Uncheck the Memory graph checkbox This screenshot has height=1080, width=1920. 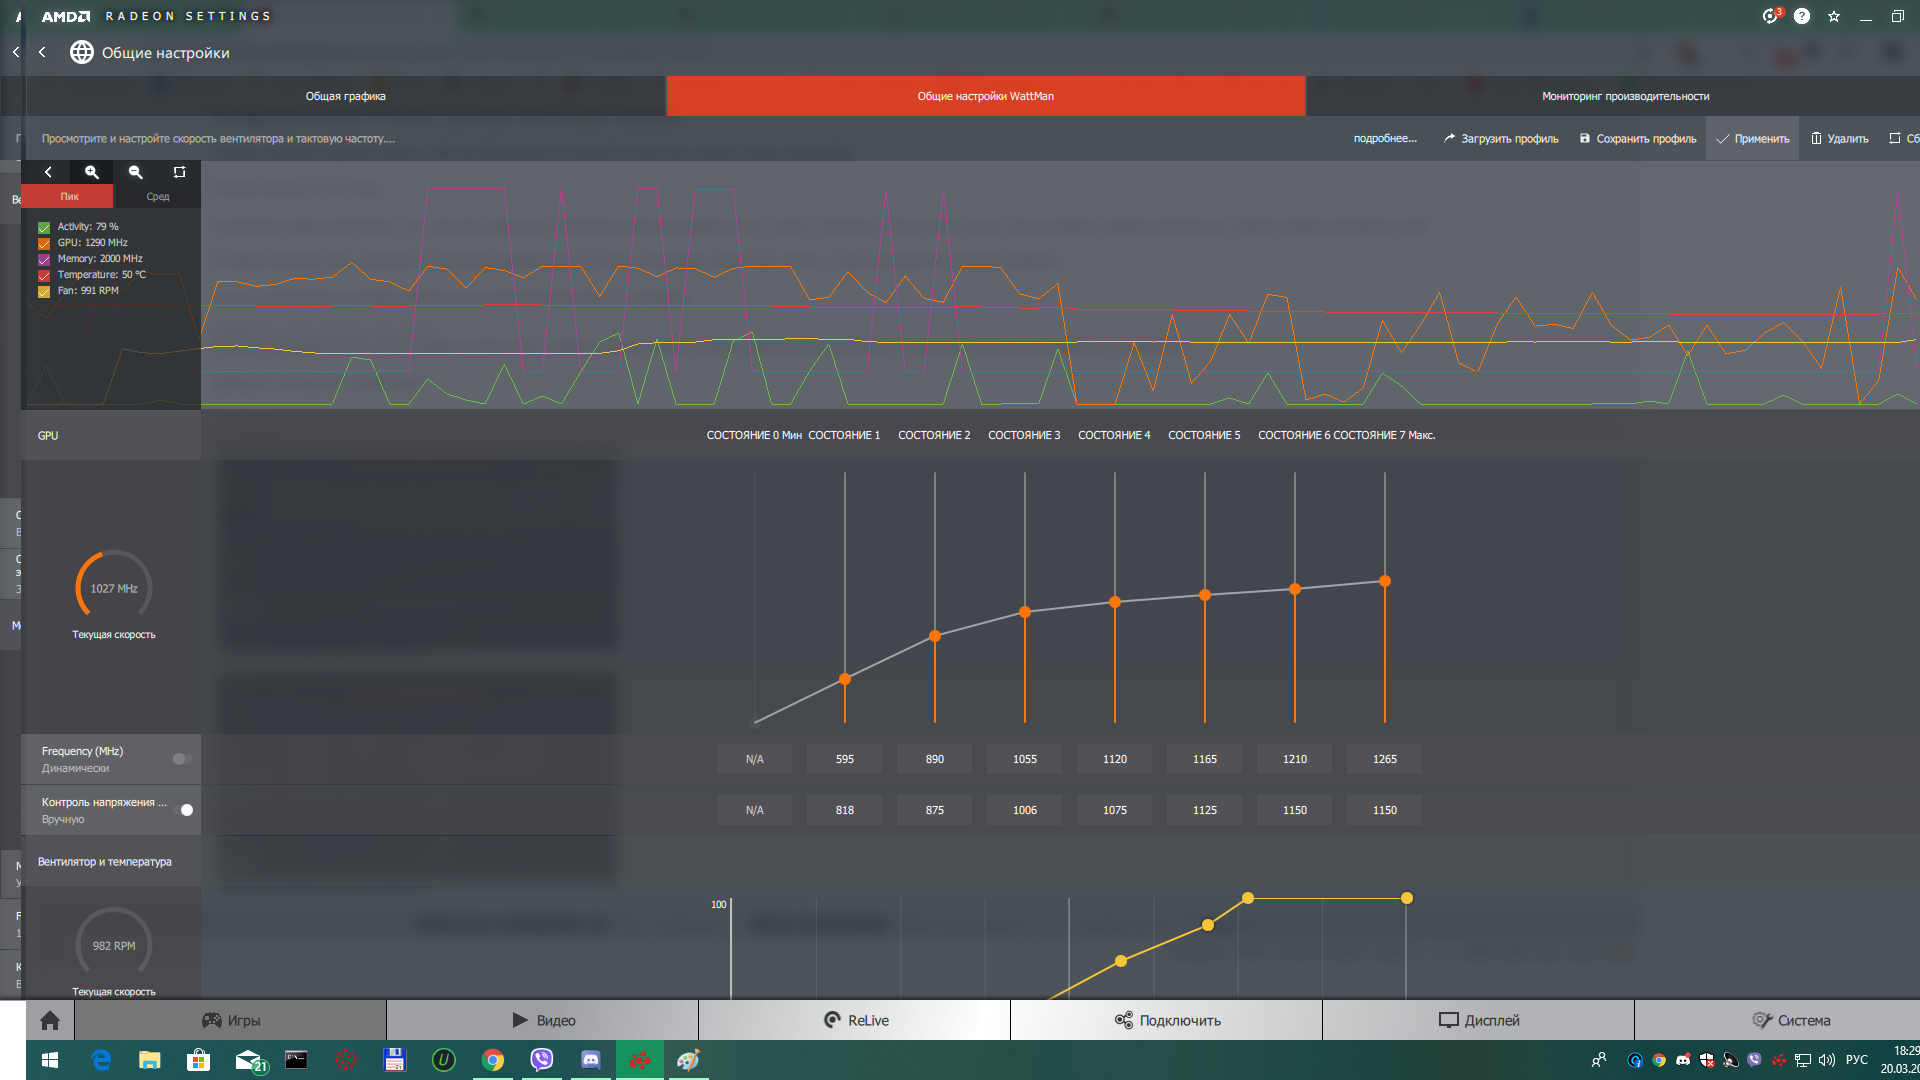44,260
